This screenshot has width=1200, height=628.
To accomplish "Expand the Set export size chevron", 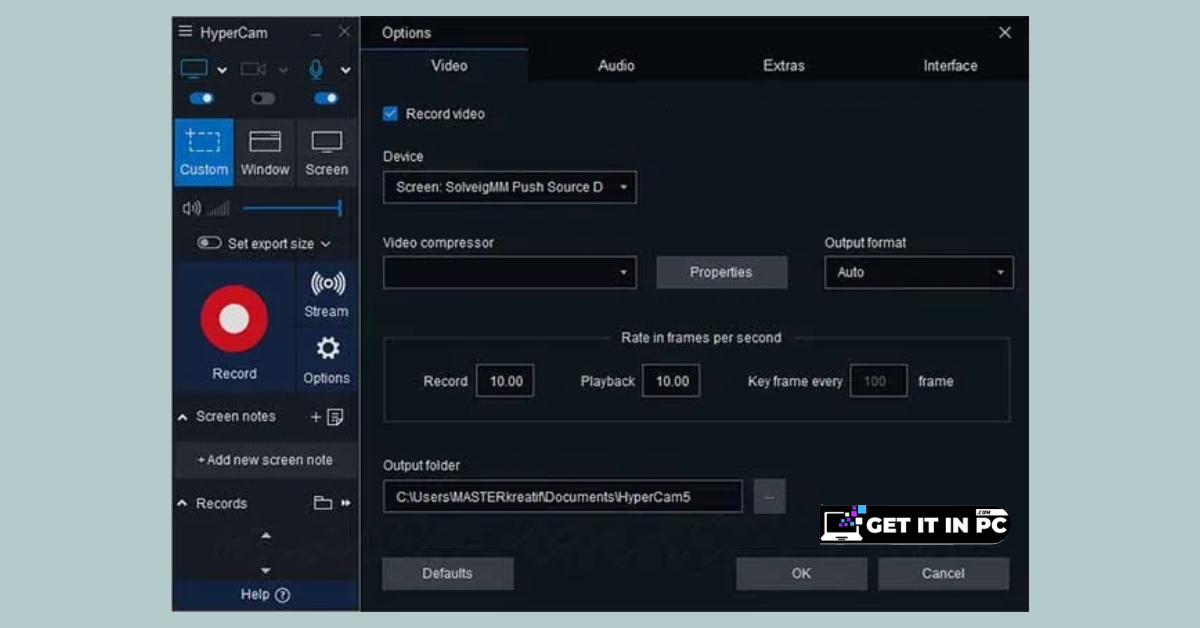I will pos(326,244).
